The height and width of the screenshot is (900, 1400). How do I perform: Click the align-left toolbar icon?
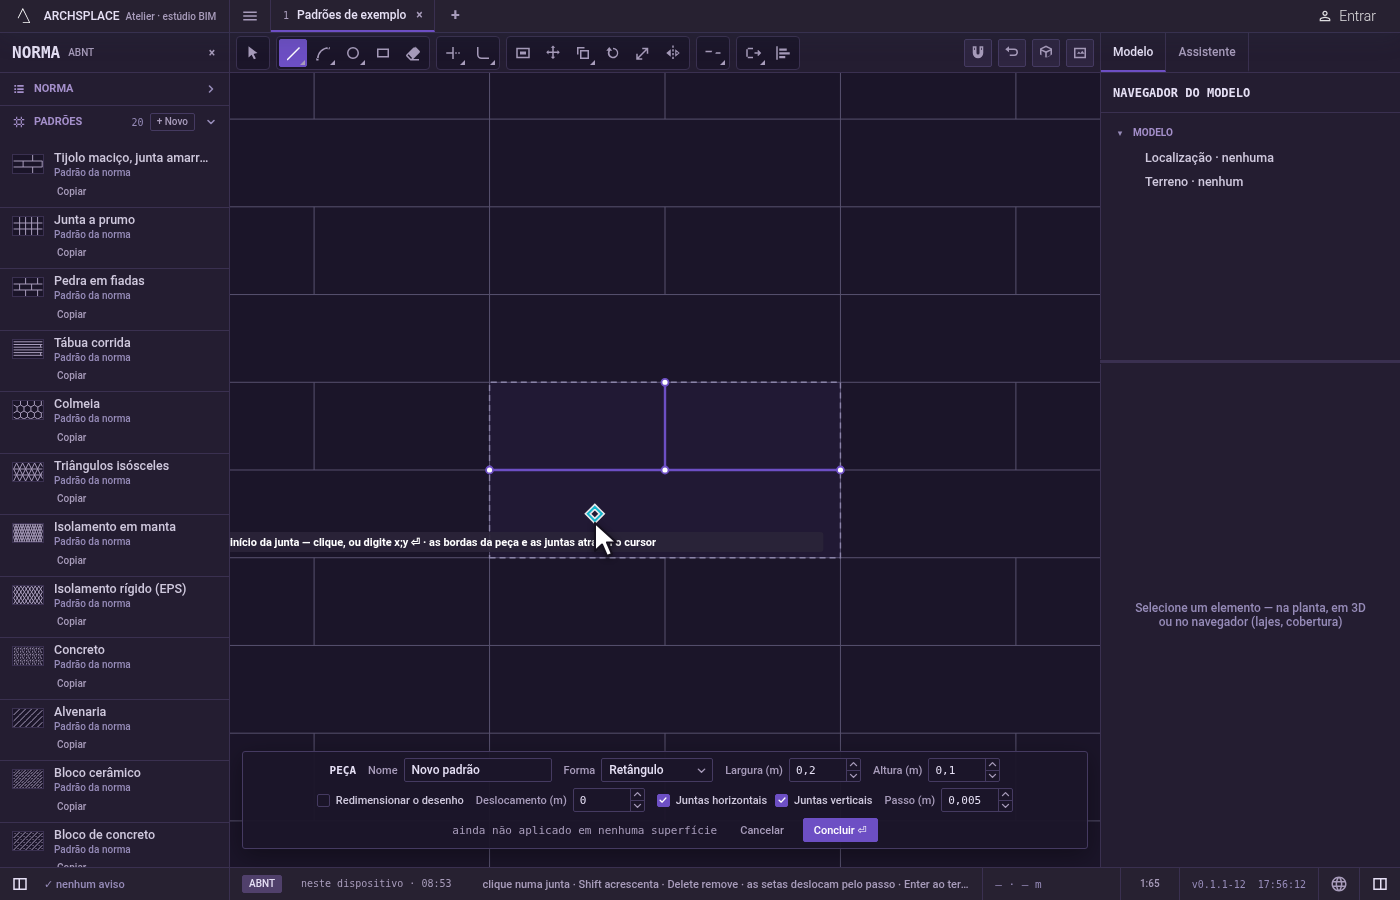783,53
